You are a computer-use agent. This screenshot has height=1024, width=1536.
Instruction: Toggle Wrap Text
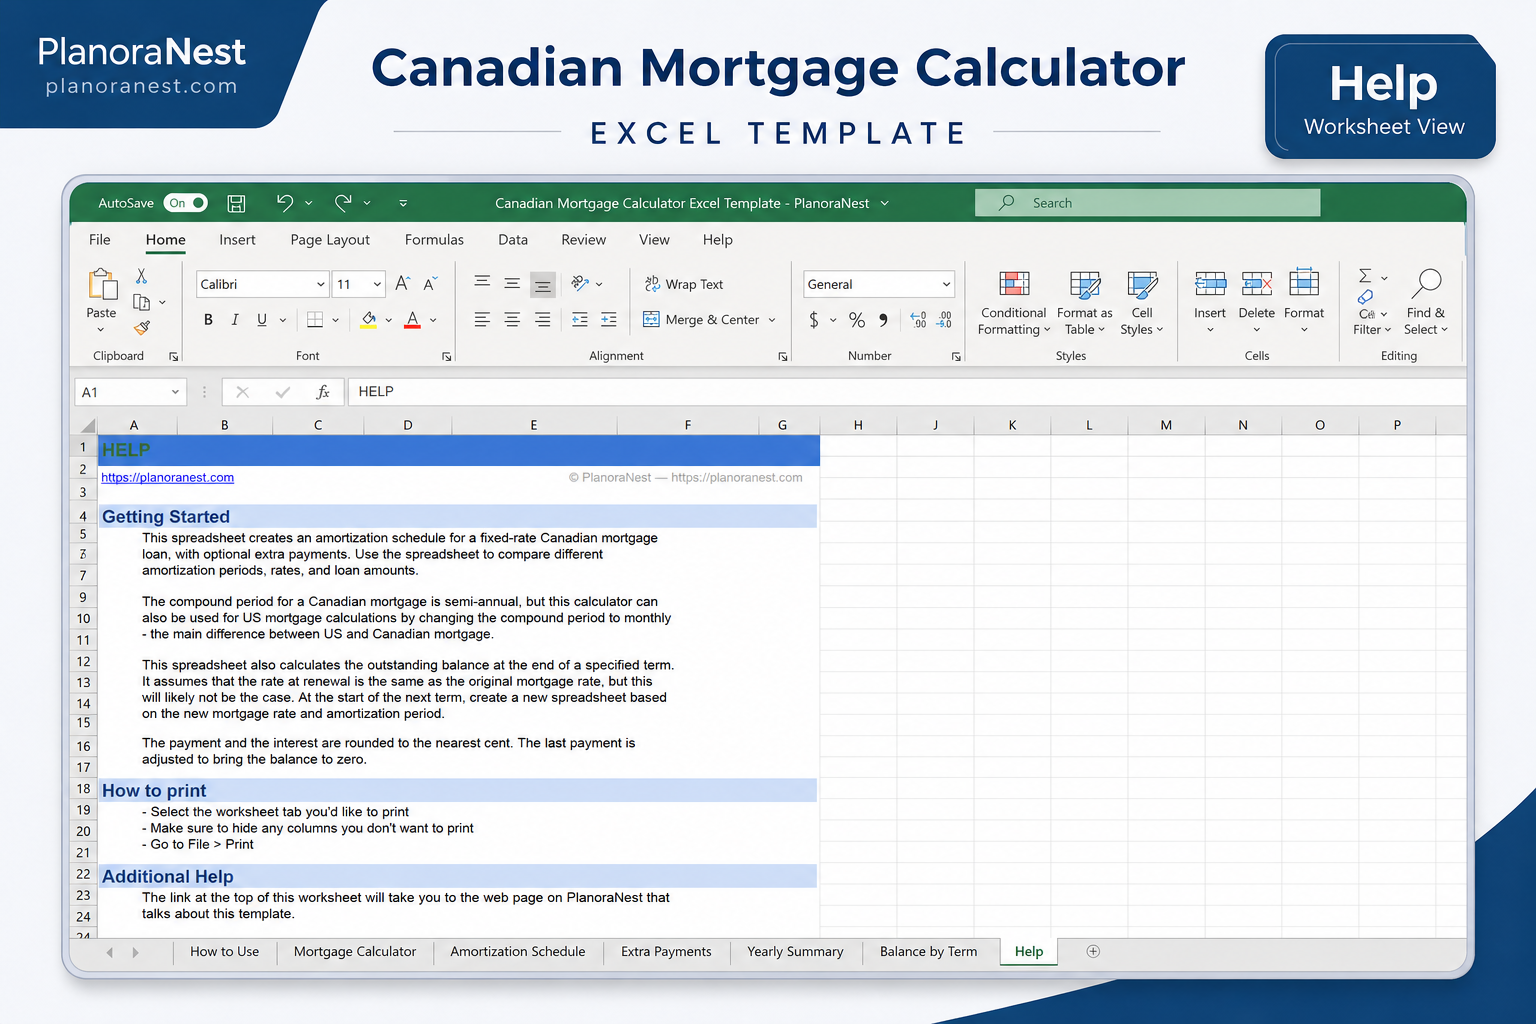coord(684,284)
